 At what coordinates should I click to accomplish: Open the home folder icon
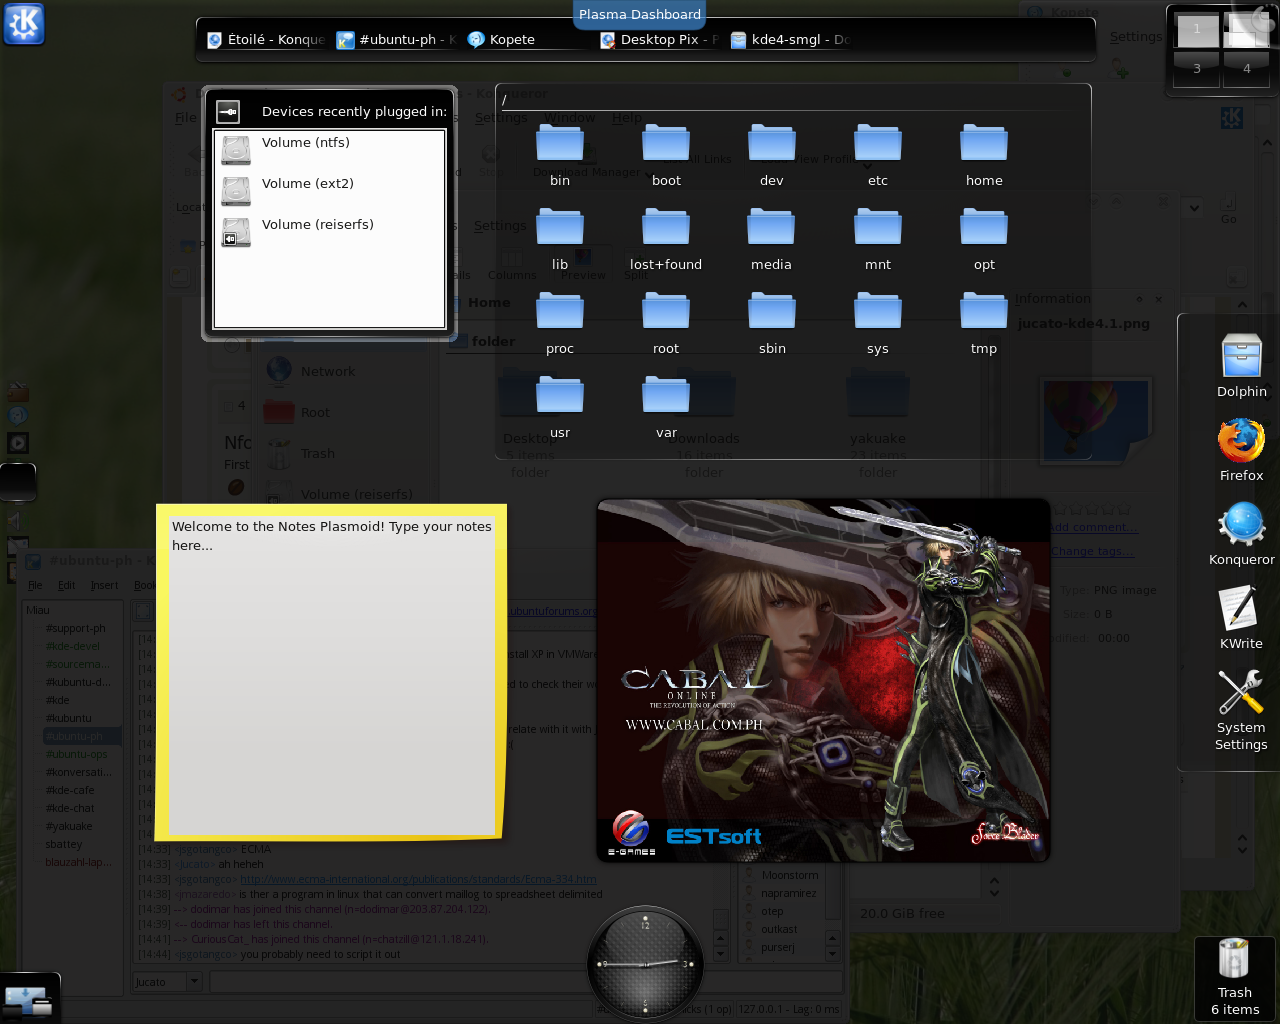[983, 145]
